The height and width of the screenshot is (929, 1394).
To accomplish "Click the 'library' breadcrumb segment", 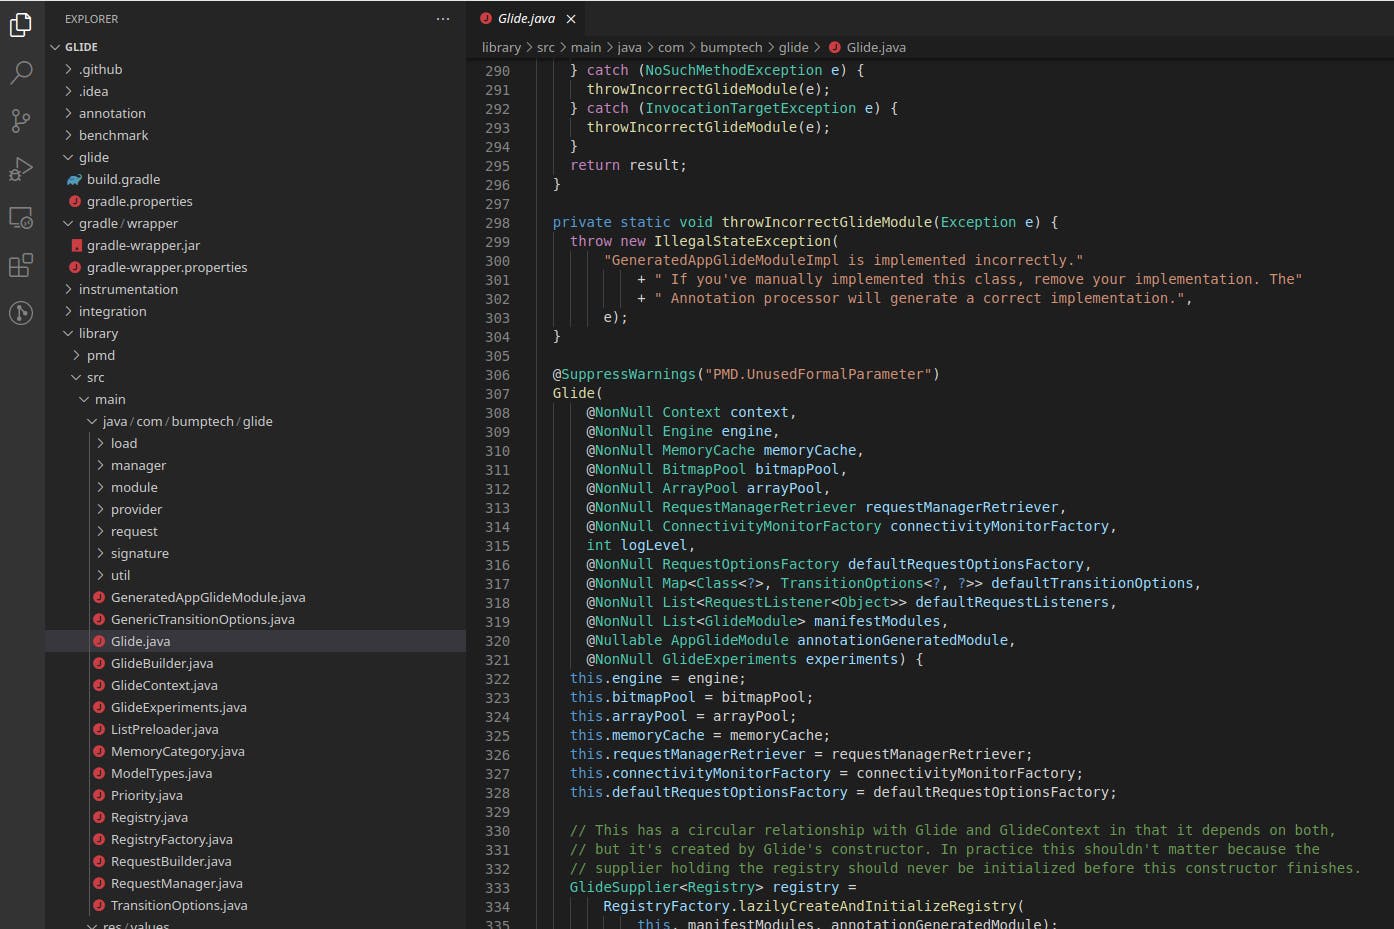I will 501,48.
